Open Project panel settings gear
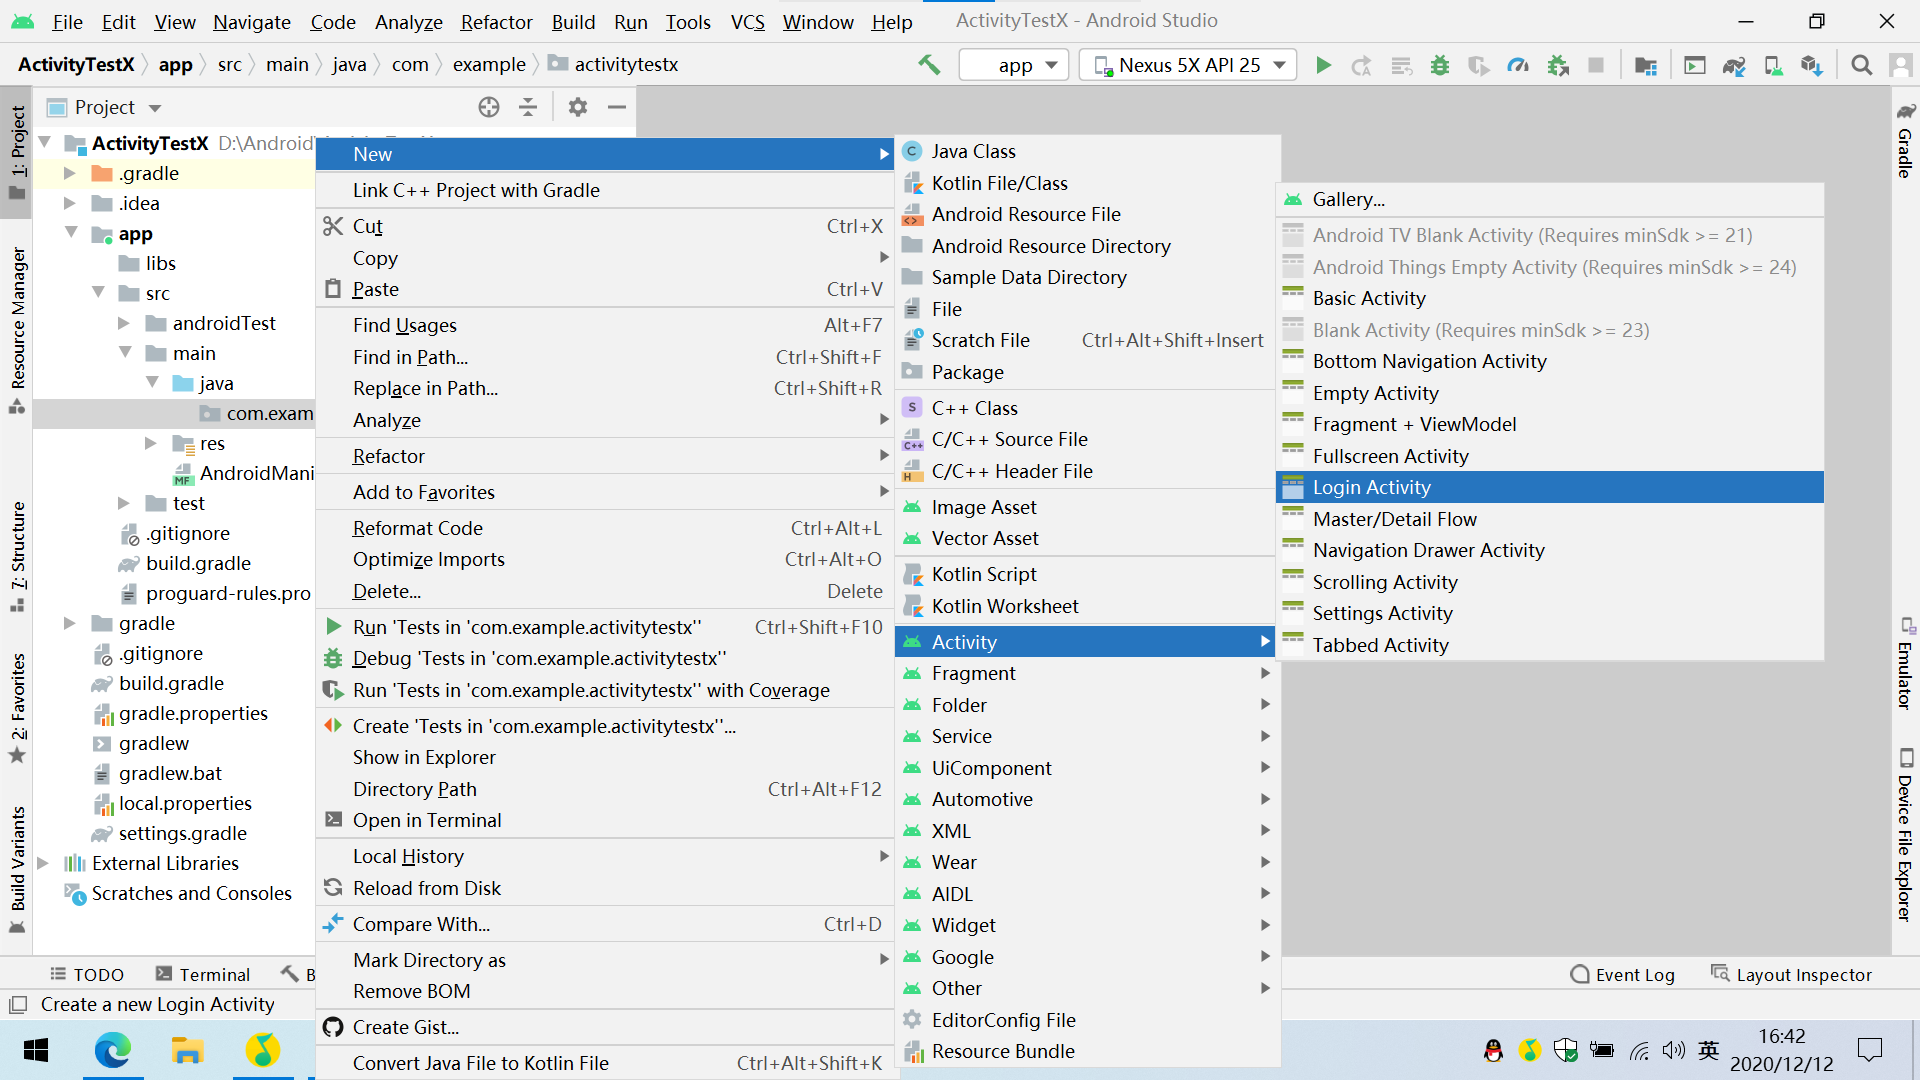Screen dimensions: 1920x1080 (578, 107)
